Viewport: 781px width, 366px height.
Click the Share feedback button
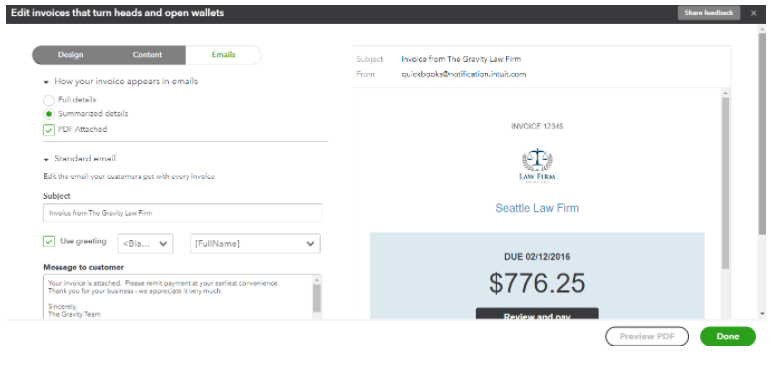[x=708, y=13]
